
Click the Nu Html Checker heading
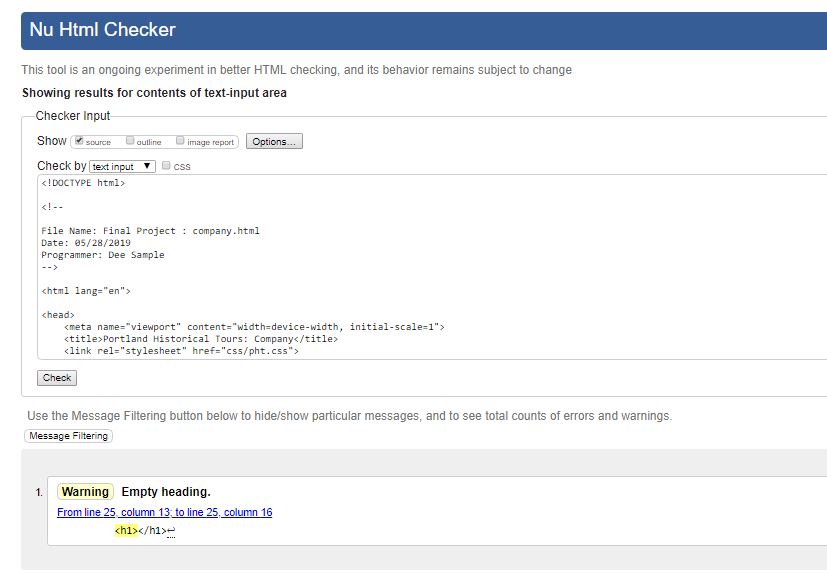point(102,30)
